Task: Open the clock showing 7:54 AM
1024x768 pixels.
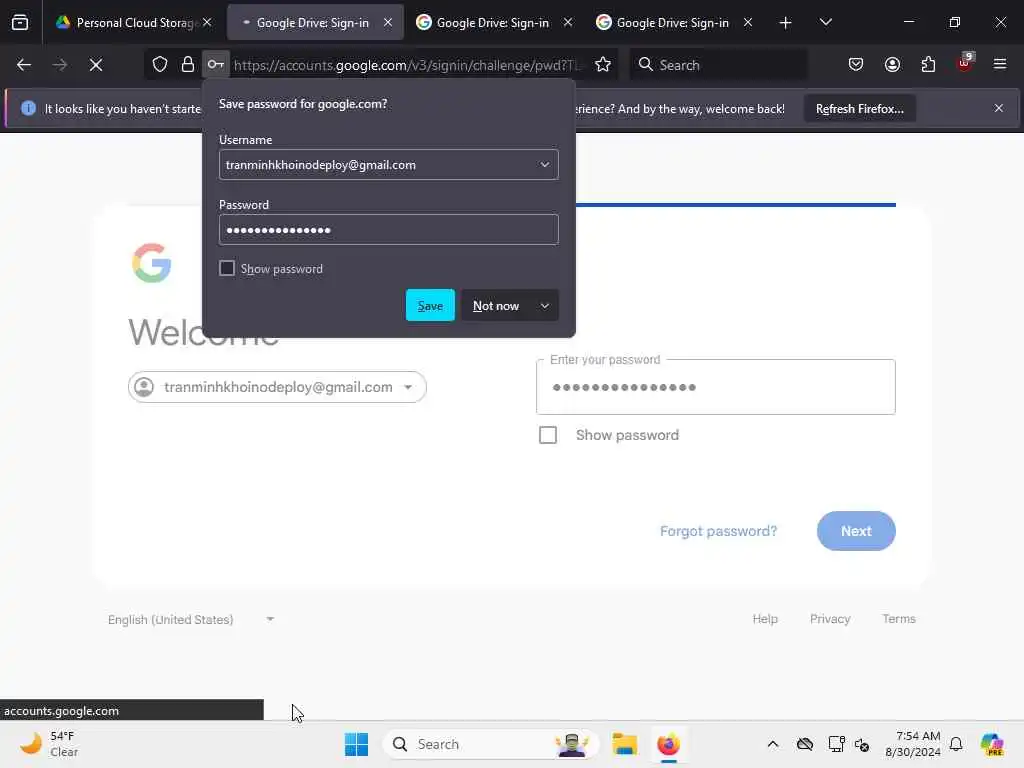Action: [912, 744]
